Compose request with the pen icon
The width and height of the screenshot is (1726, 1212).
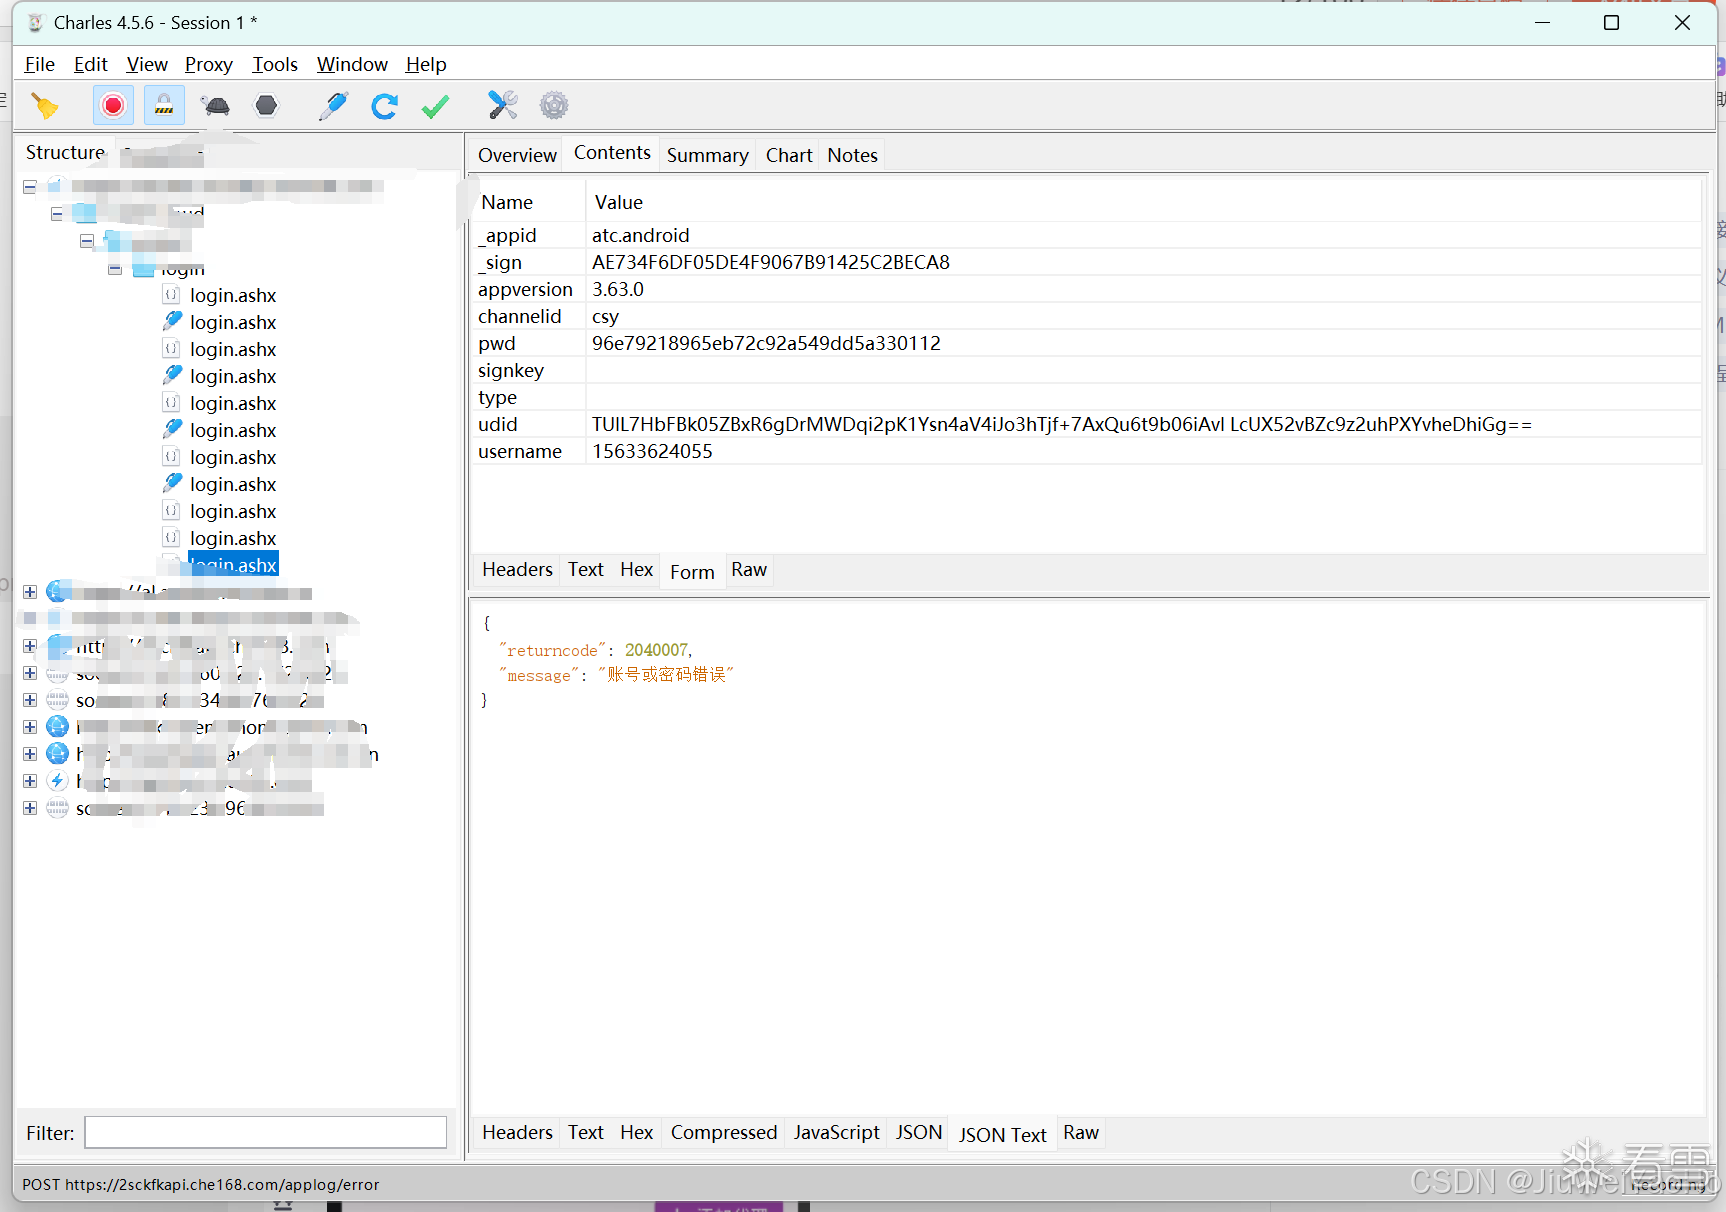click(333, 106)
